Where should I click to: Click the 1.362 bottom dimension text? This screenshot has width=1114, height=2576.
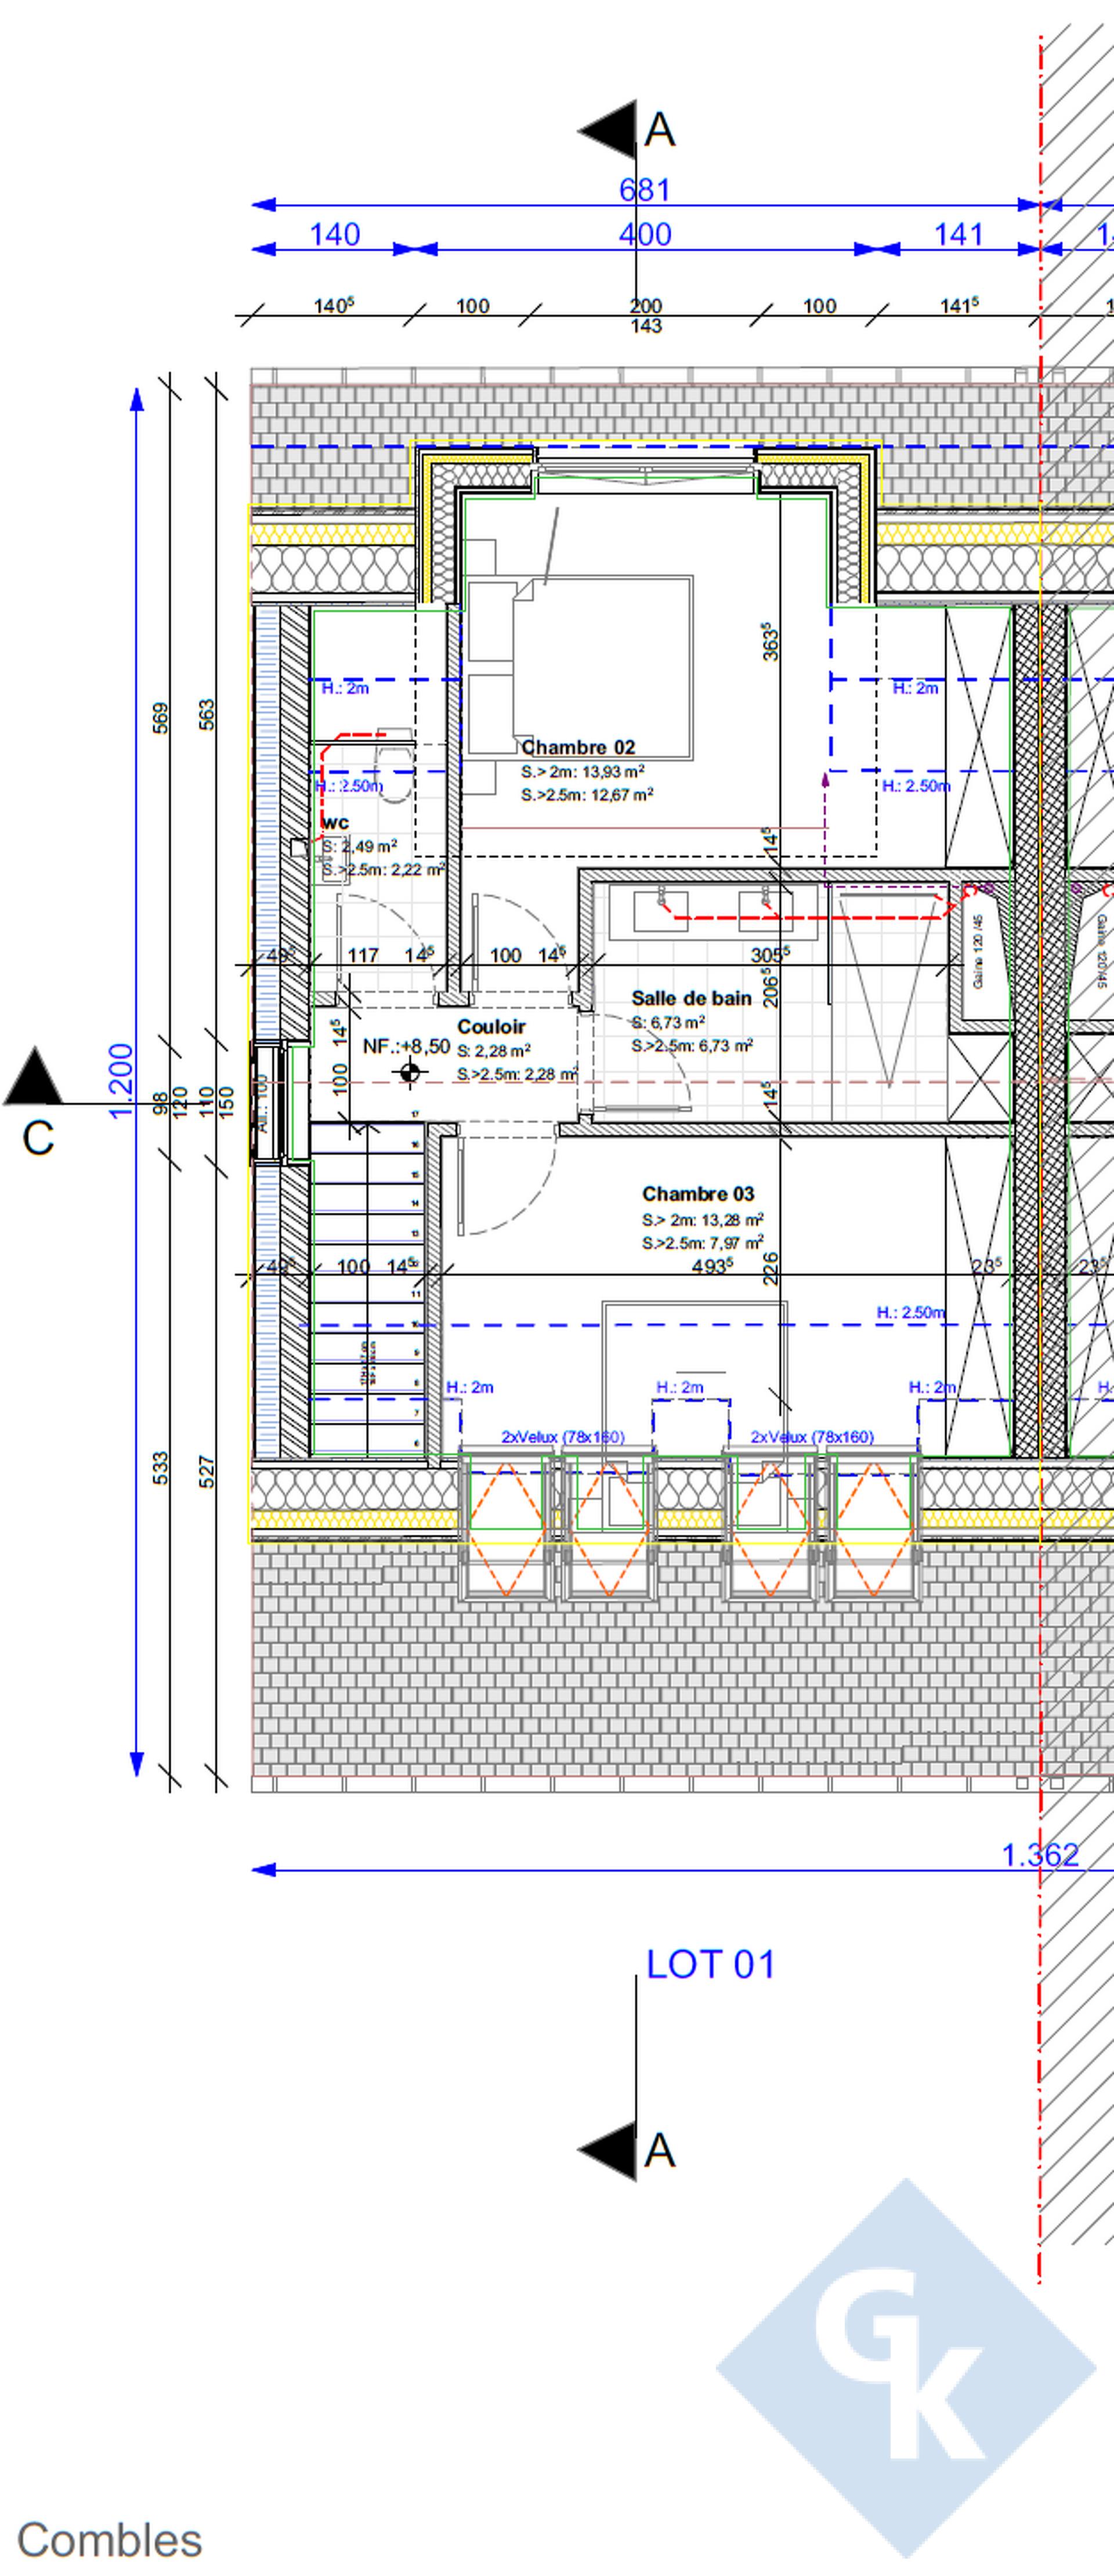1040,1855
